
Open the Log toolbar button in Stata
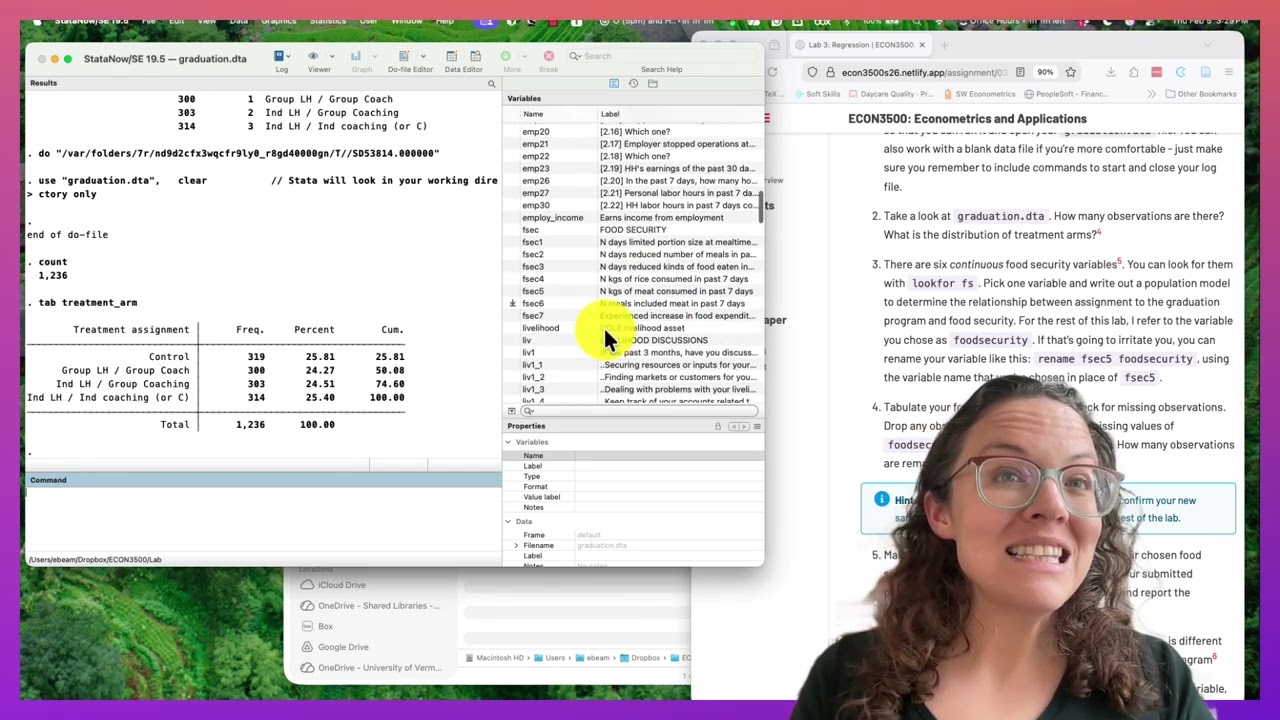[x=279, y=56]
